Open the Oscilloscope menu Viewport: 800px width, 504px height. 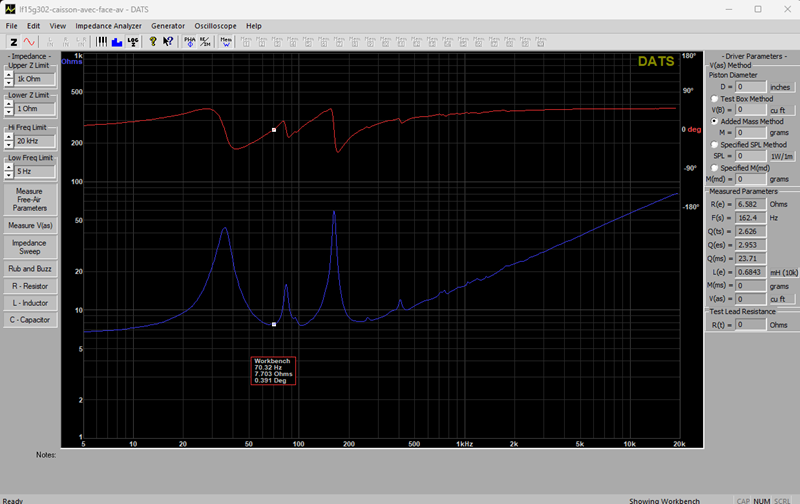coord(215,26)
